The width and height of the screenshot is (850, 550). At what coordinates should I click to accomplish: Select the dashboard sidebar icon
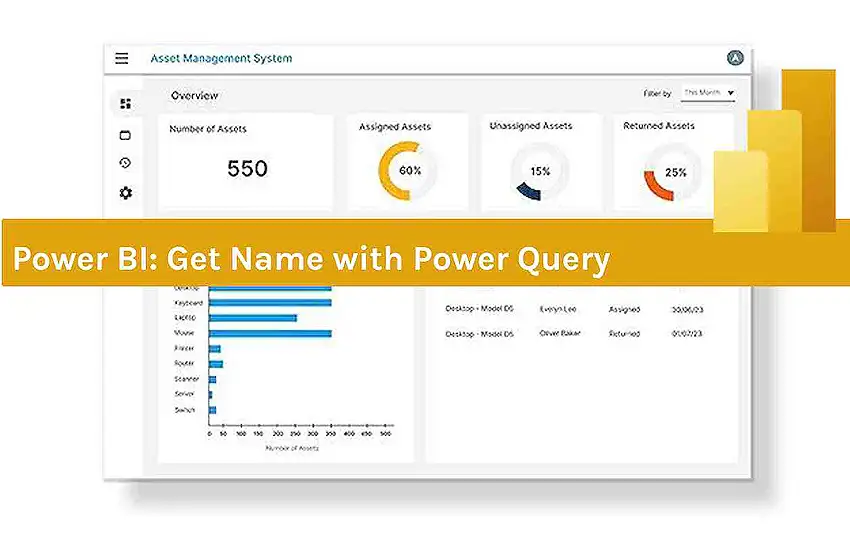click(125, 103)
